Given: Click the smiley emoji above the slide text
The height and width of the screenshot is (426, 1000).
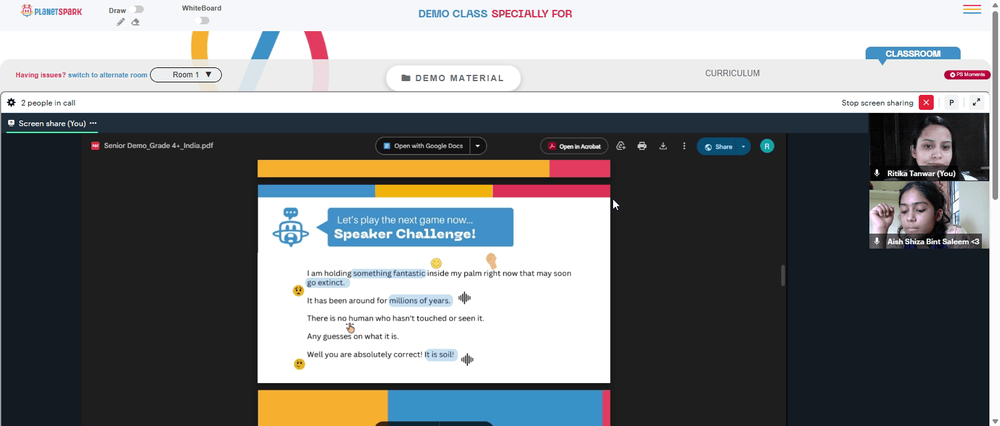Looking at the screenshot, I should click(436, 263).
